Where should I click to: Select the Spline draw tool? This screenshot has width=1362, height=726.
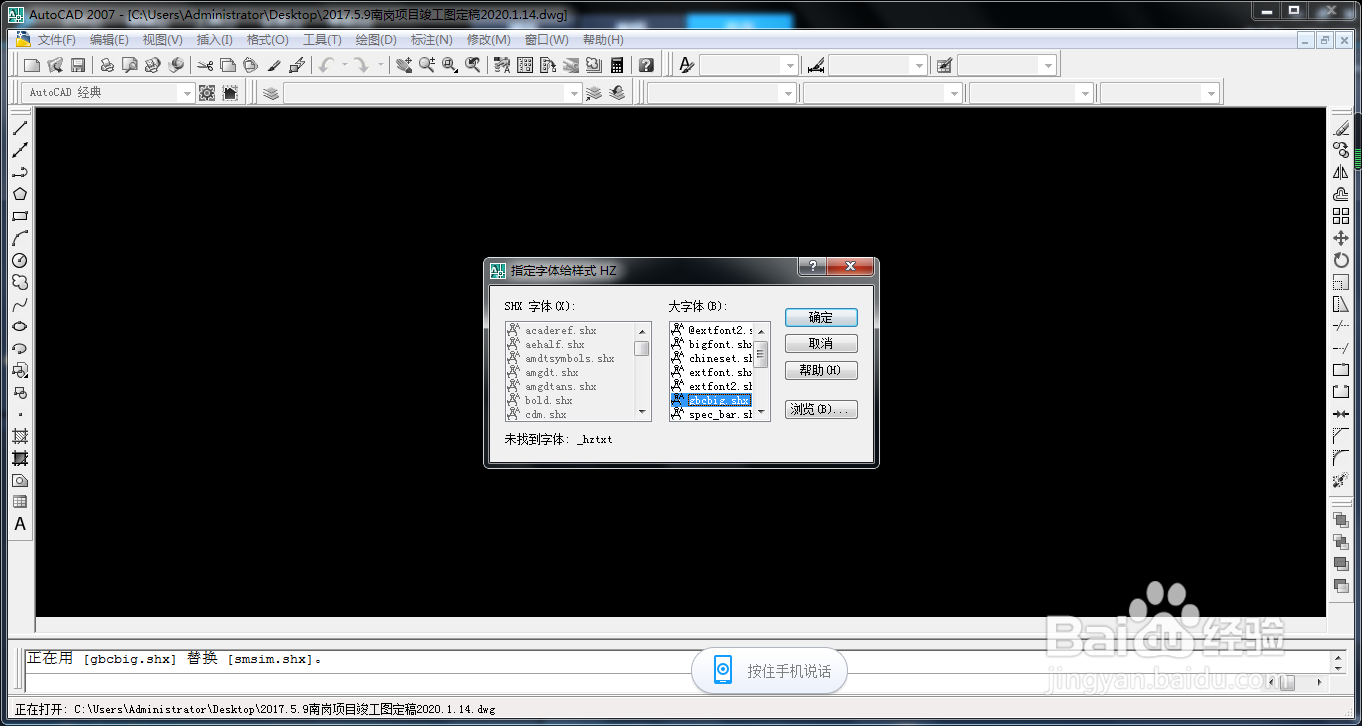pyautogui.click(x=20, y=304)
